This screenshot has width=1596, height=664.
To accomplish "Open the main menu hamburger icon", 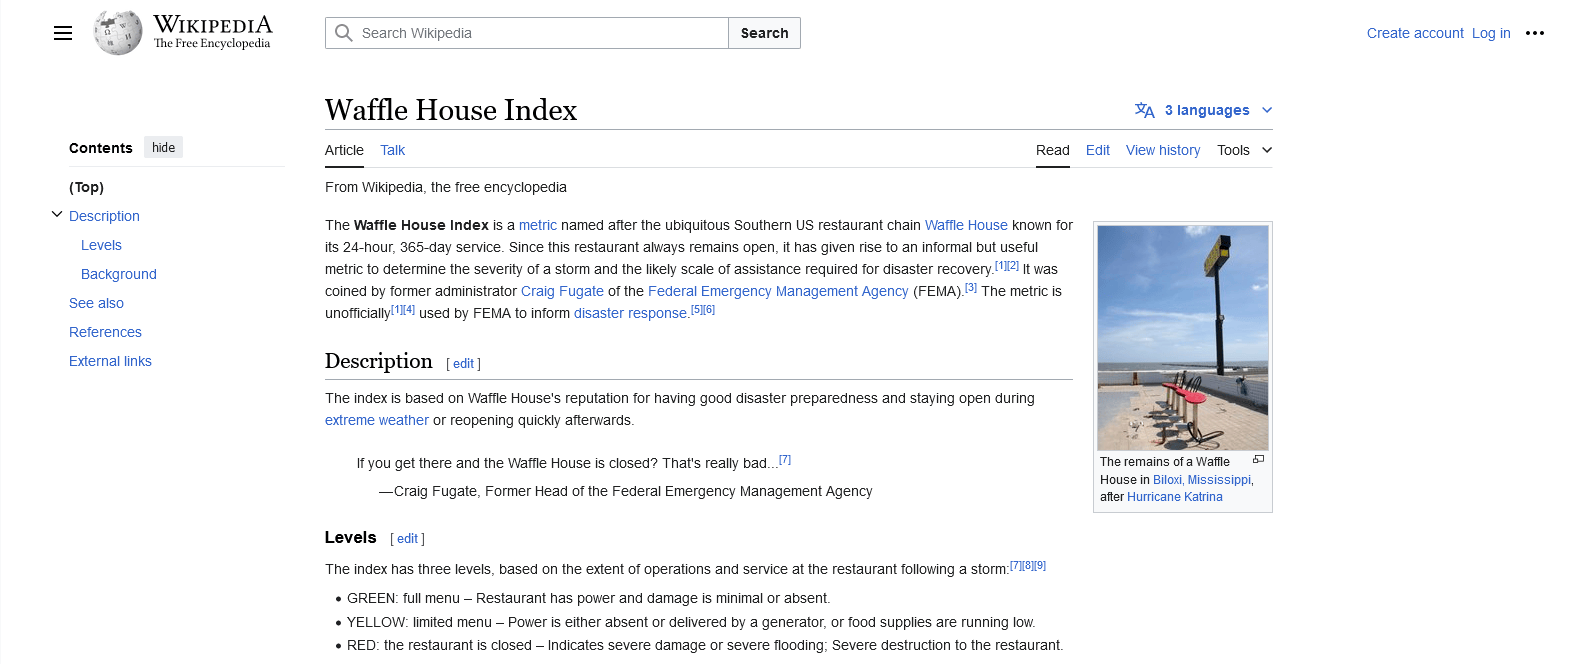I will coord(63,33).
